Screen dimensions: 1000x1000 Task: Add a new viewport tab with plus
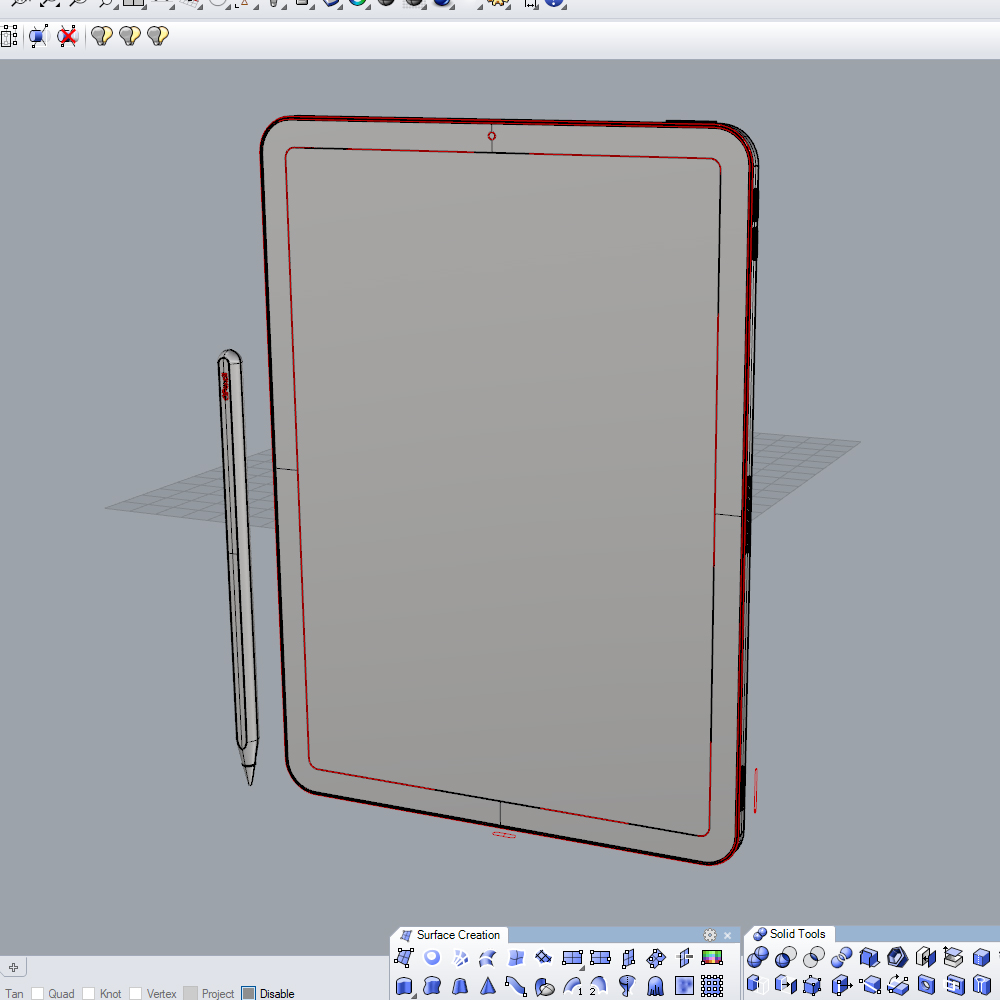point(13,967)
